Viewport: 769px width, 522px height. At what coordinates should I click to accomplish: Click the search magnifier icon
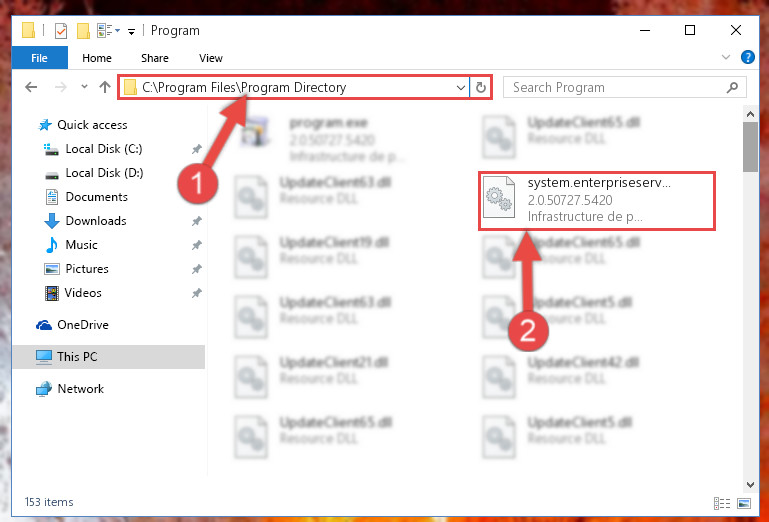point(732,87)
